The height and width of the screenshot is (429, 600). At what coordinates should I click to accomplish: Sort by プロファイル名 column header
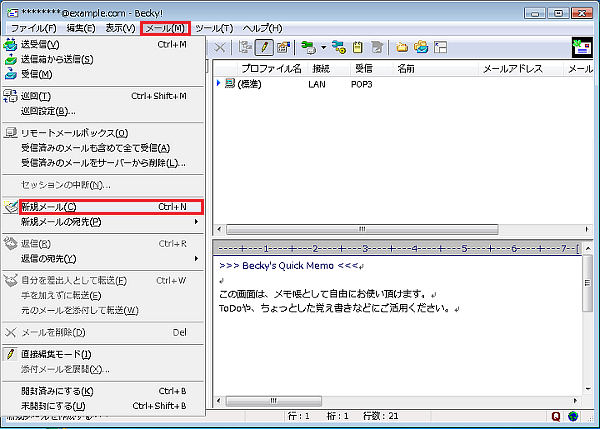271,69
